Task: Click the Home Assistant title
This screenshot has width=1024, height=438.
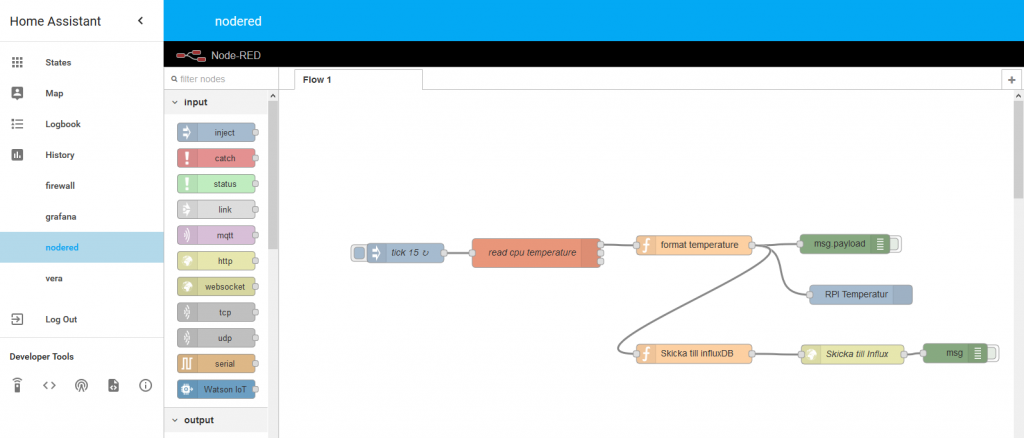Action: point(56,21)
